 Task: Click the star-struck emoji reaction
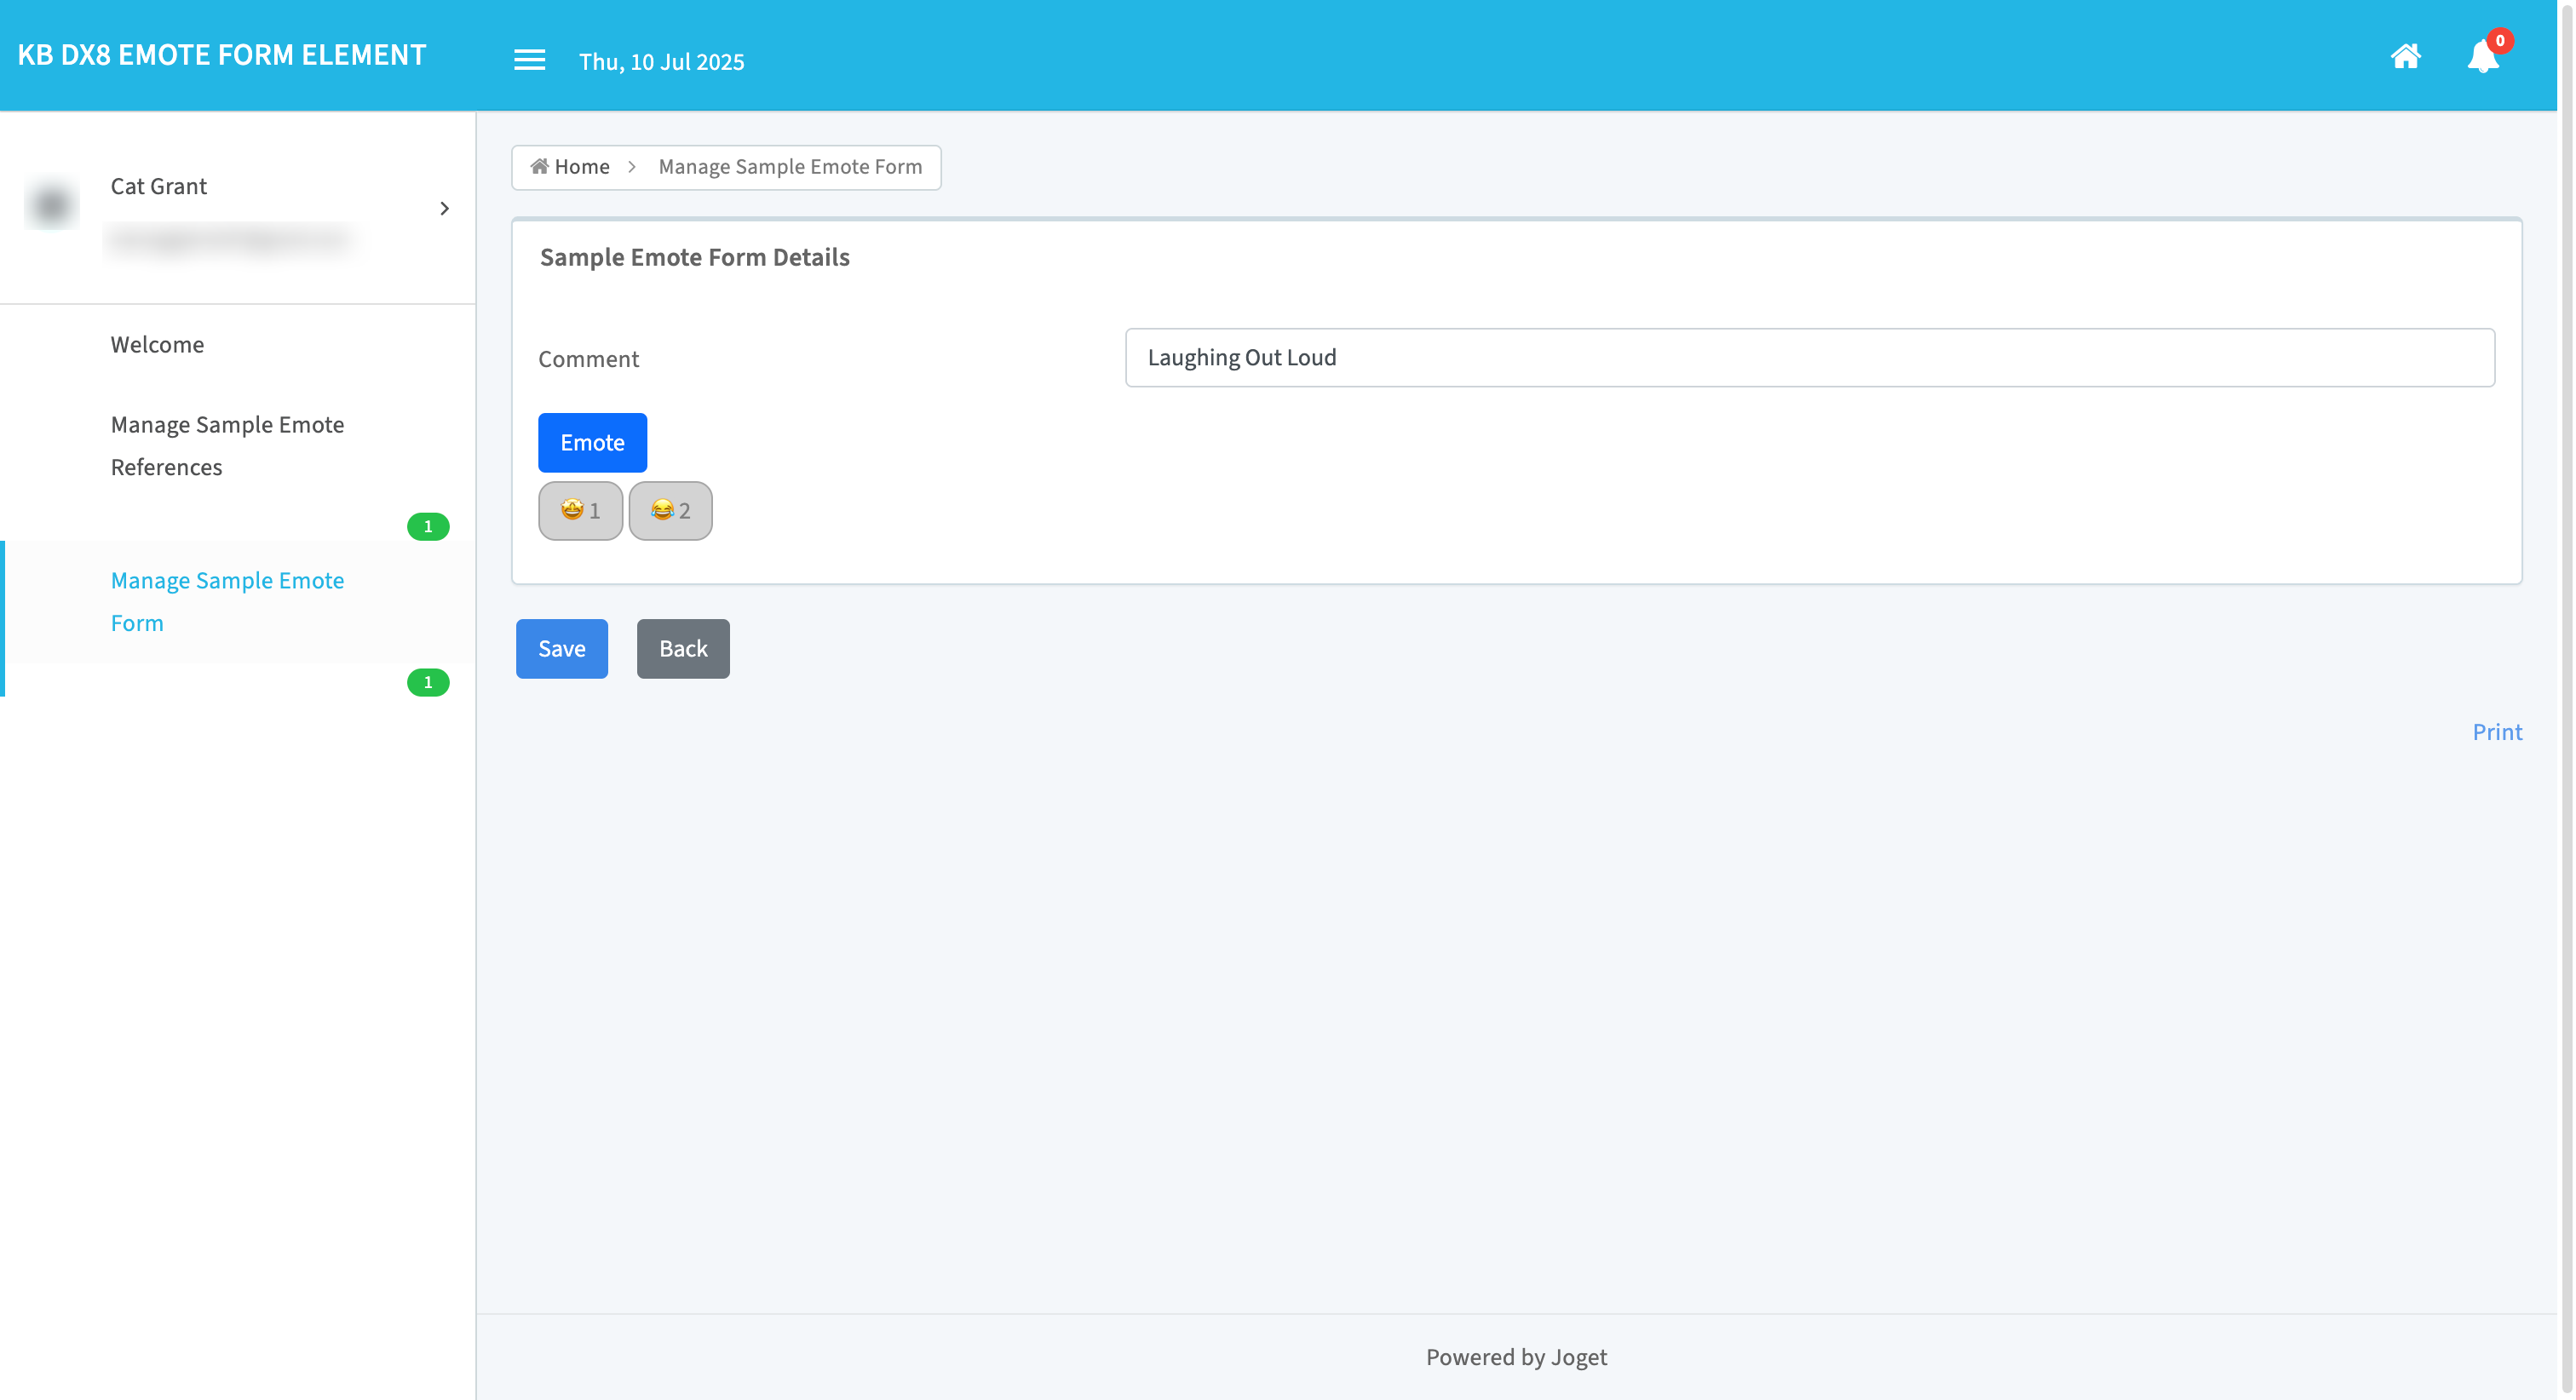[x=580, y=511]
